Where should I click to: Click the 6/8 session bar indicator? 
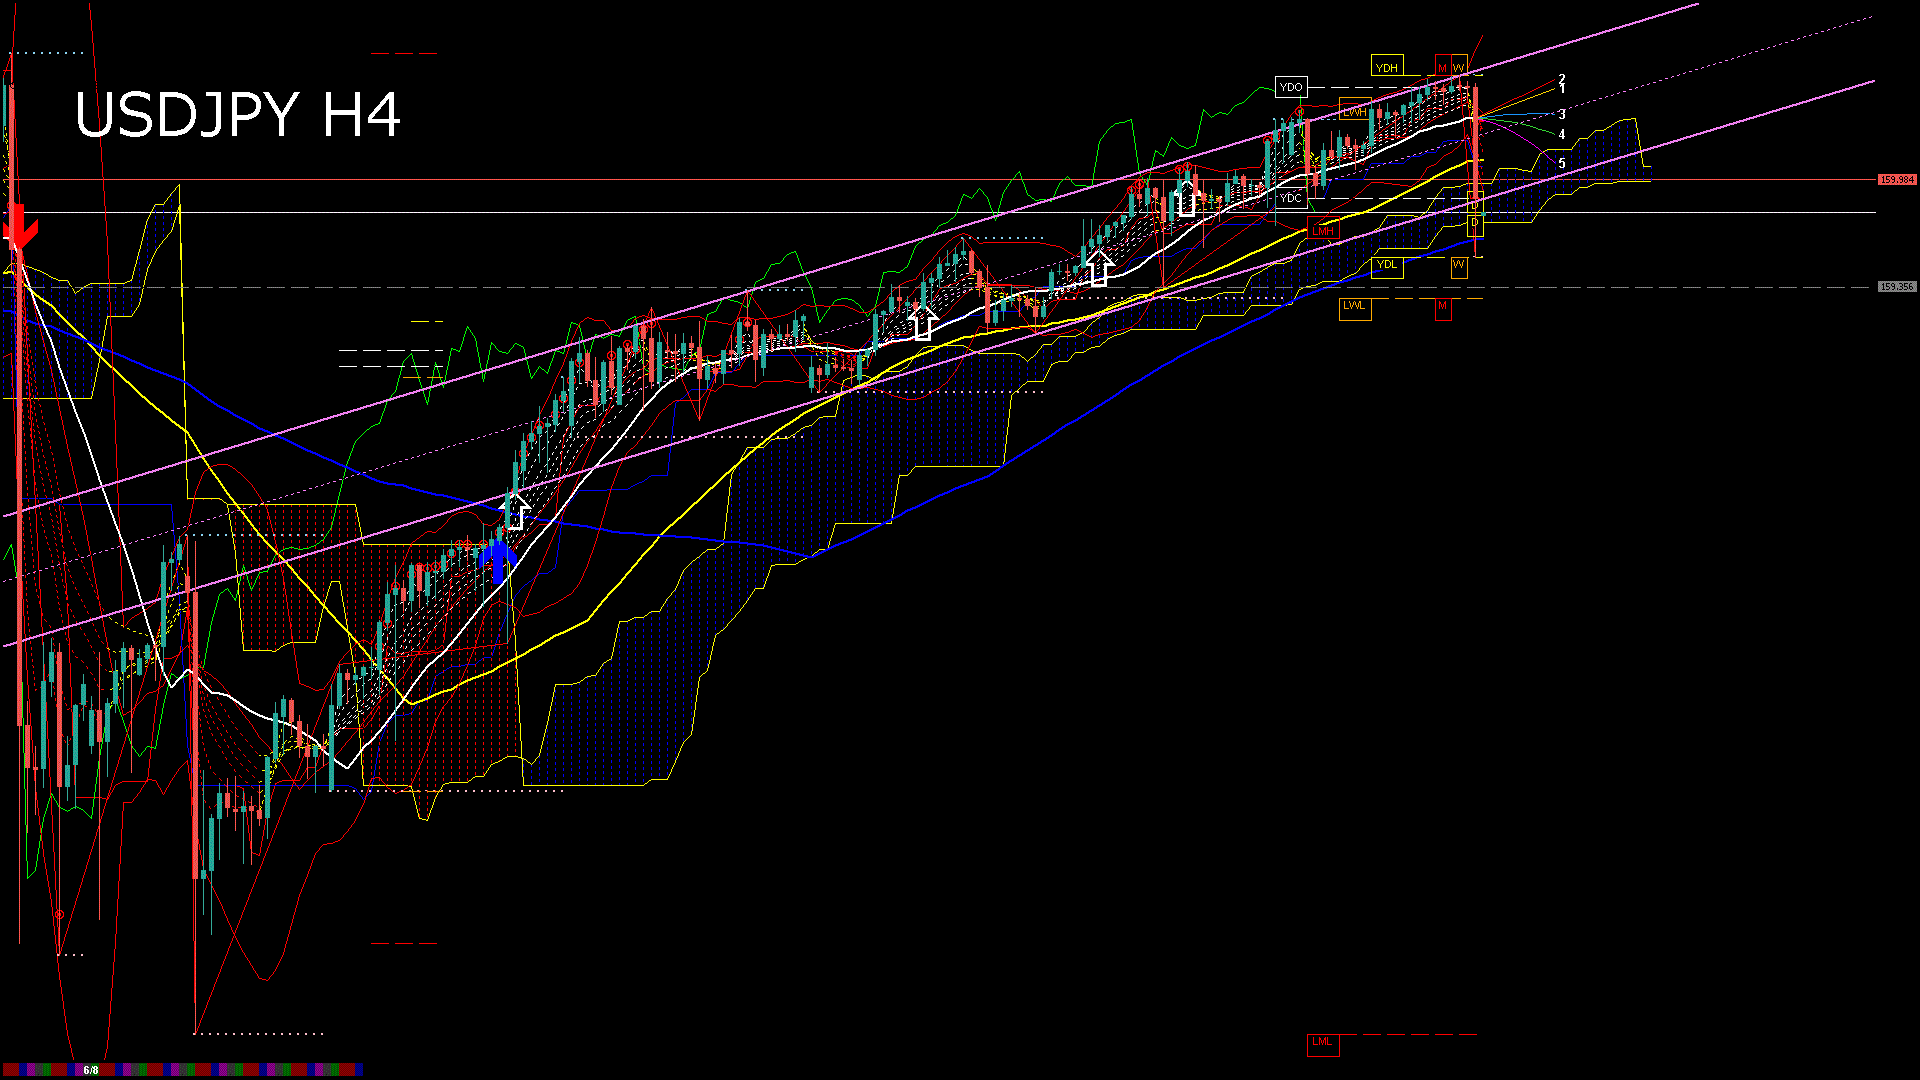pyautogui.click(x=91, y=1070)
